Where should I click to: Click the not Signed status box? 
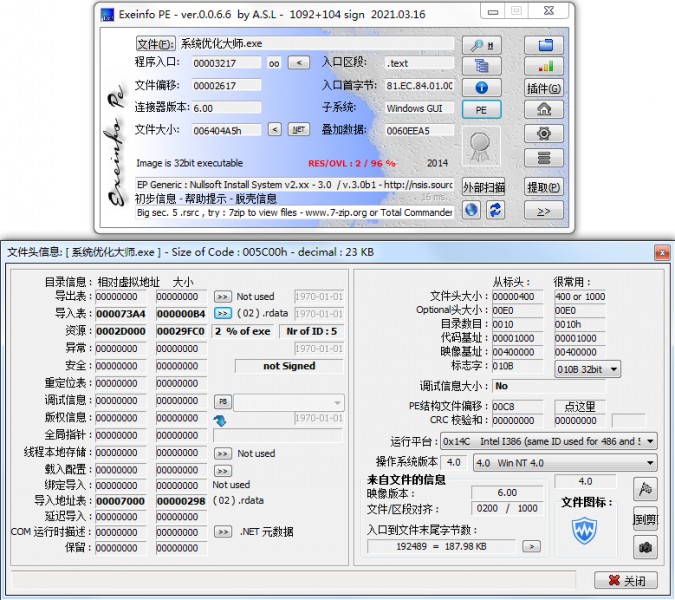(289, 366)
